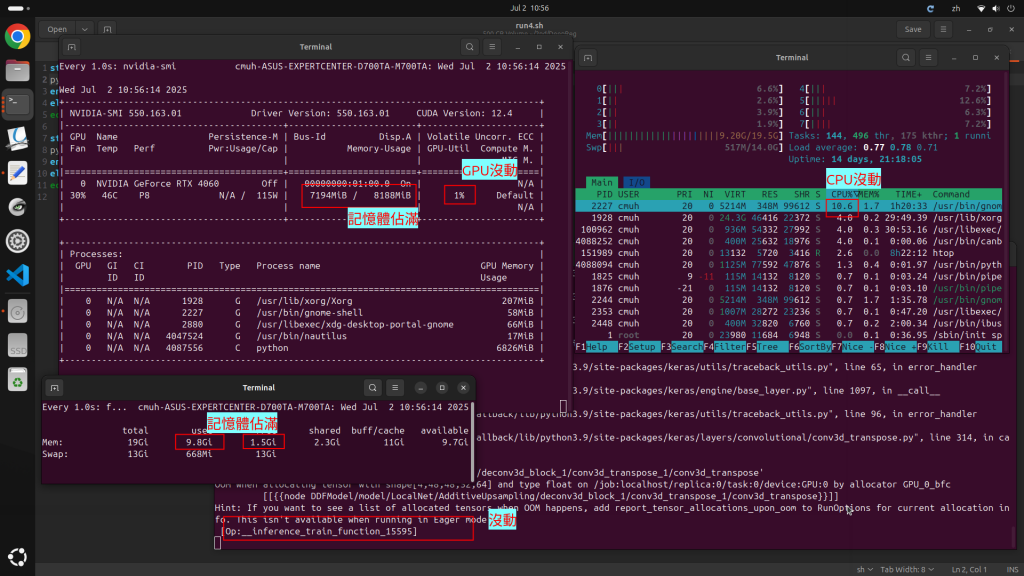
Task: Launch Visual Studio Code from the dock
Action: (x=17, y=275)
